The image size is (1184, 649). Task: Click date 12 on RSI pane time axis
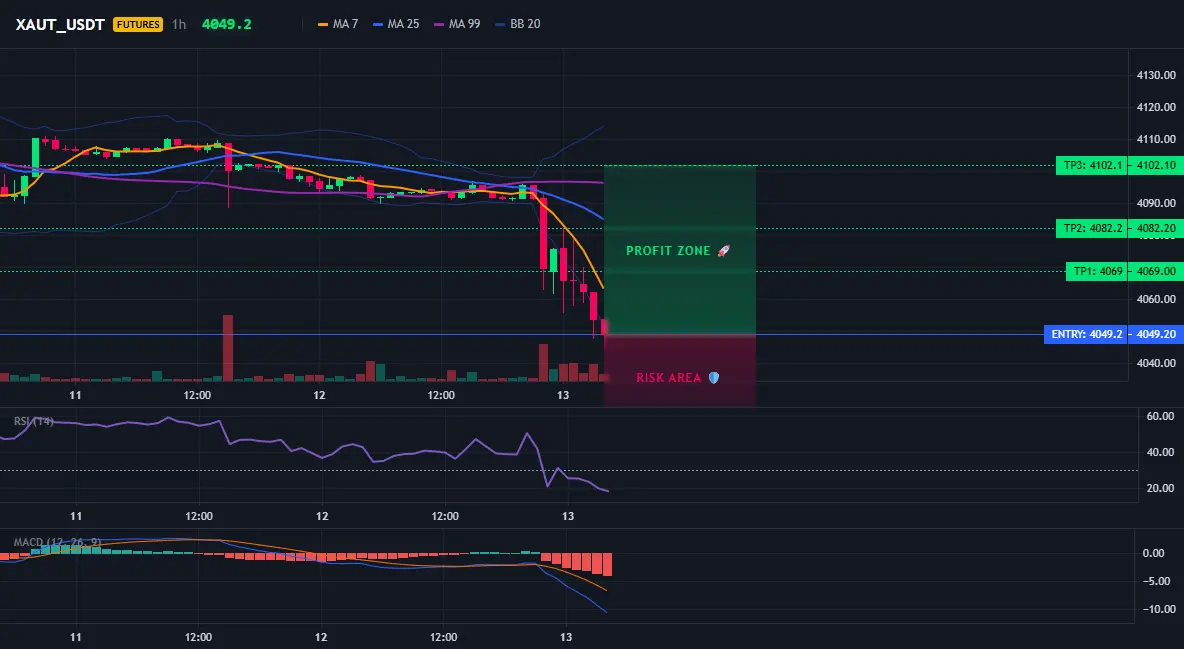click(x=322, y=516)
